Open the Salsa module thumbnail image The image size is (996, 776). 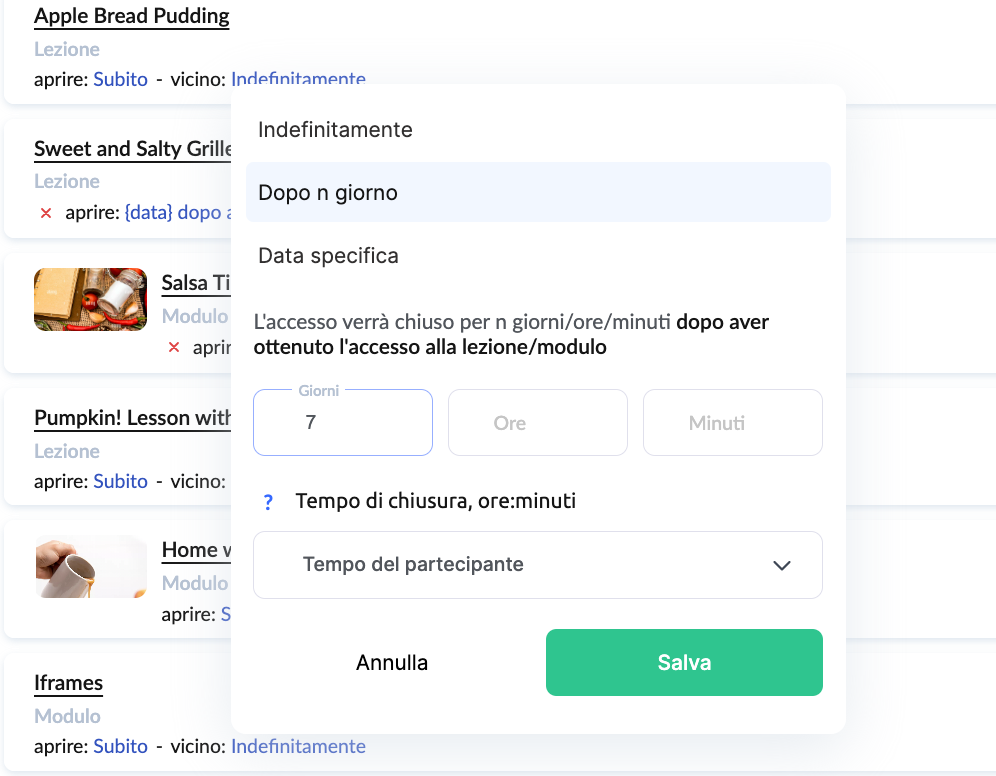click(x=91, y=299)
